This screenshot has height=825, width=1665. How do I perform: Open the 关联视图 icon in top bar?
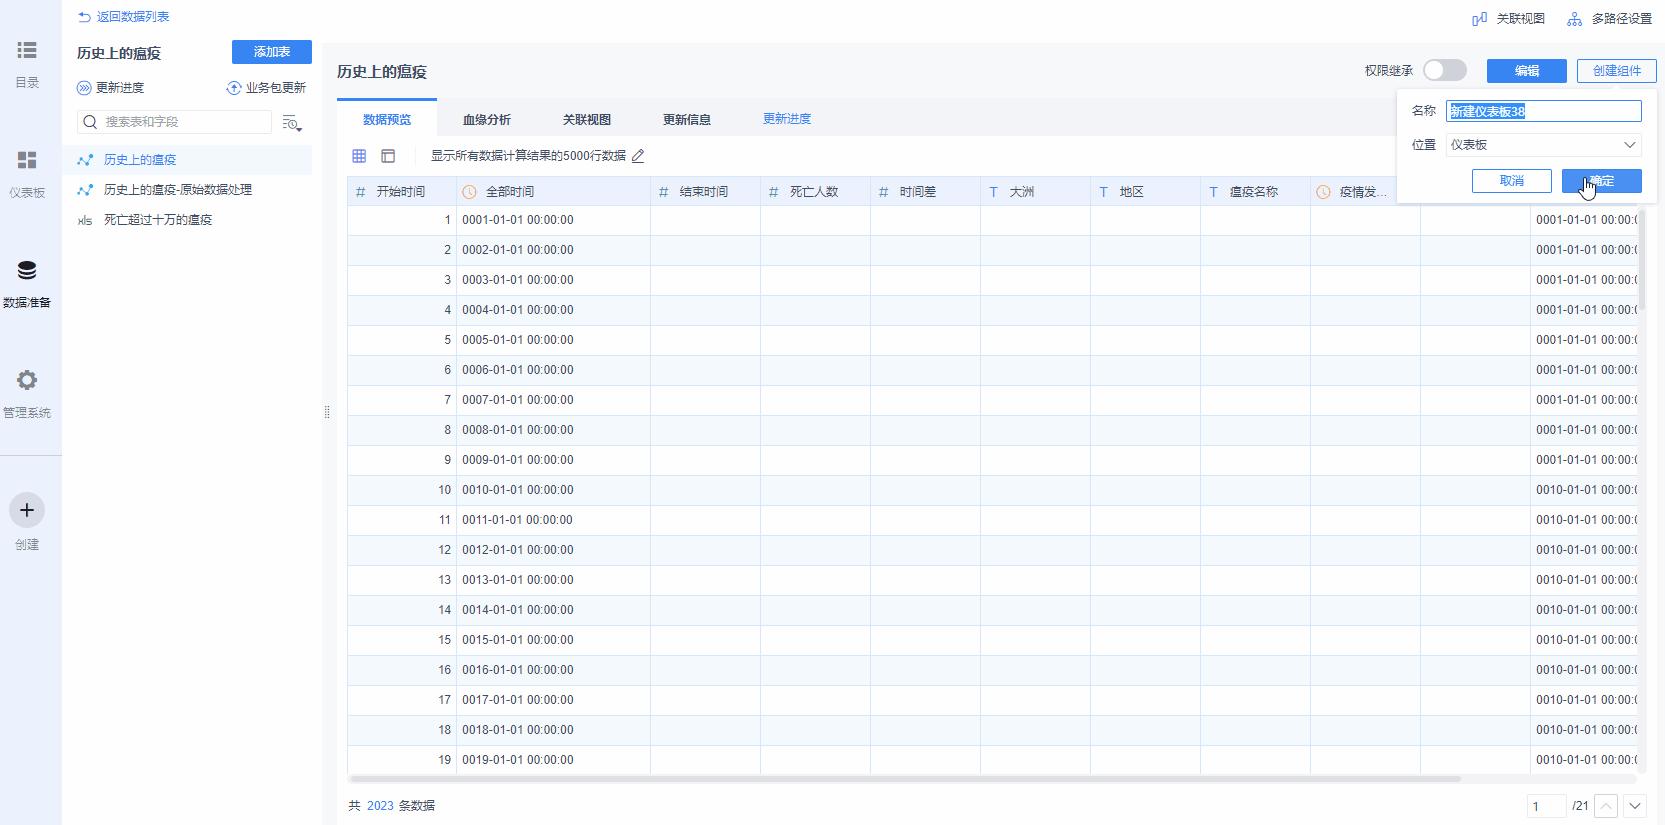(1480, 19)
